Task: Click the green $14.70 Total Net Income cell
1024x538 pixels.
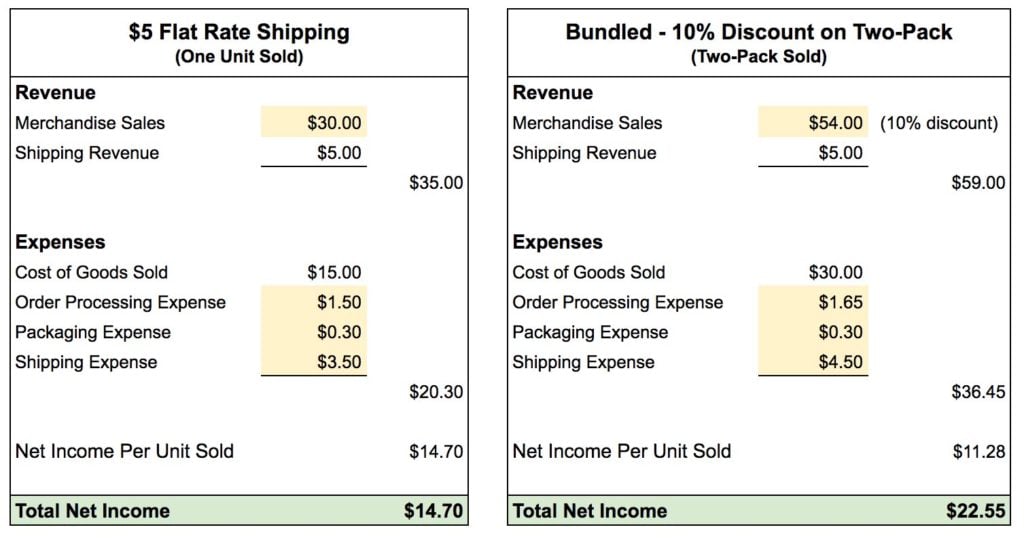Action: coord(433,511)
